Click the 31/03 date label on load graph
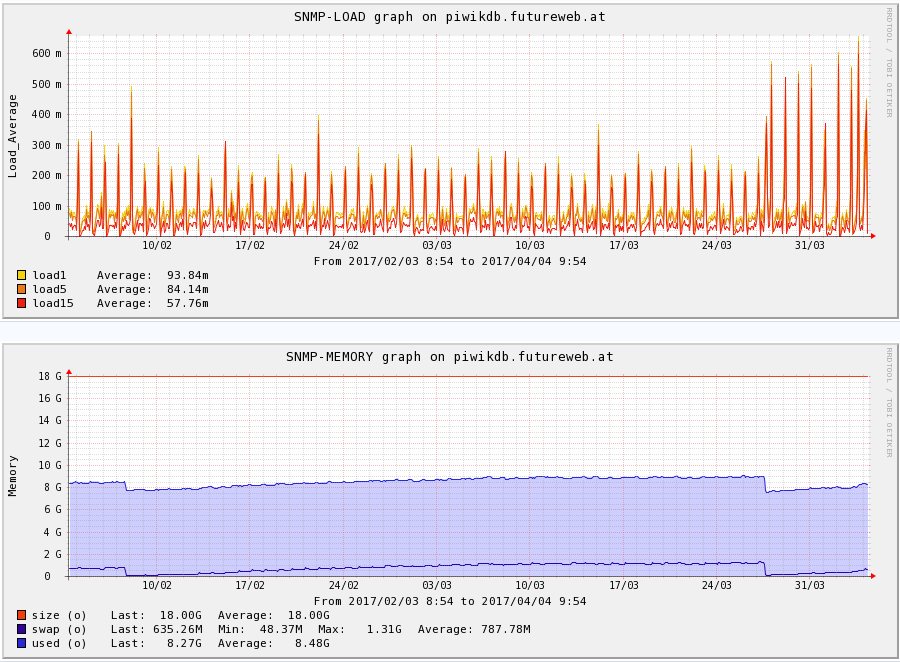 809,245
